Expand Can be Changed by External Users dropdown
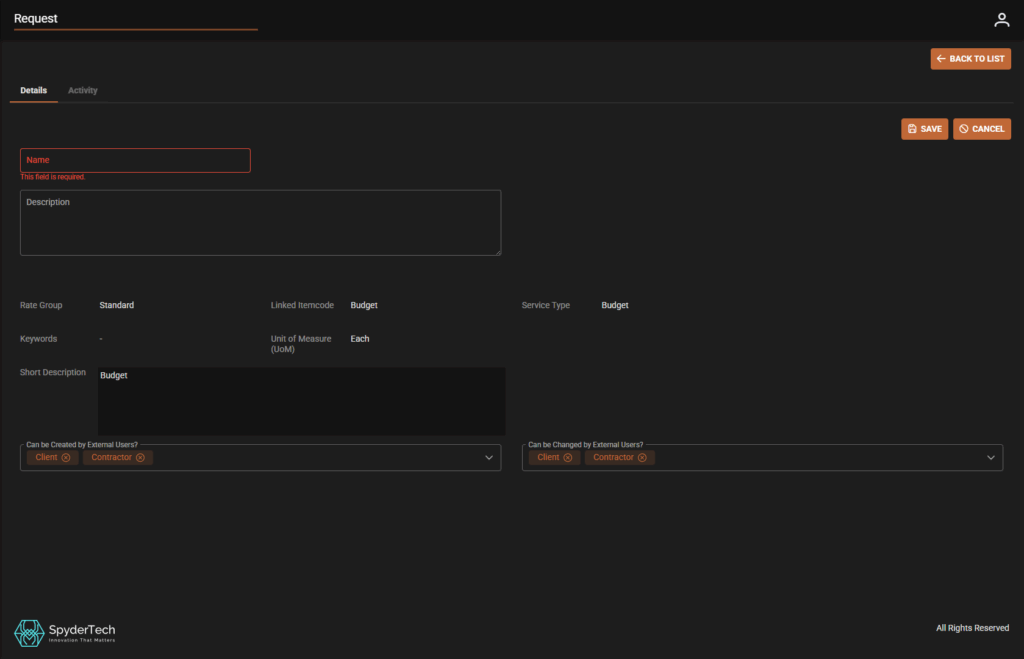 coord(991,458)
